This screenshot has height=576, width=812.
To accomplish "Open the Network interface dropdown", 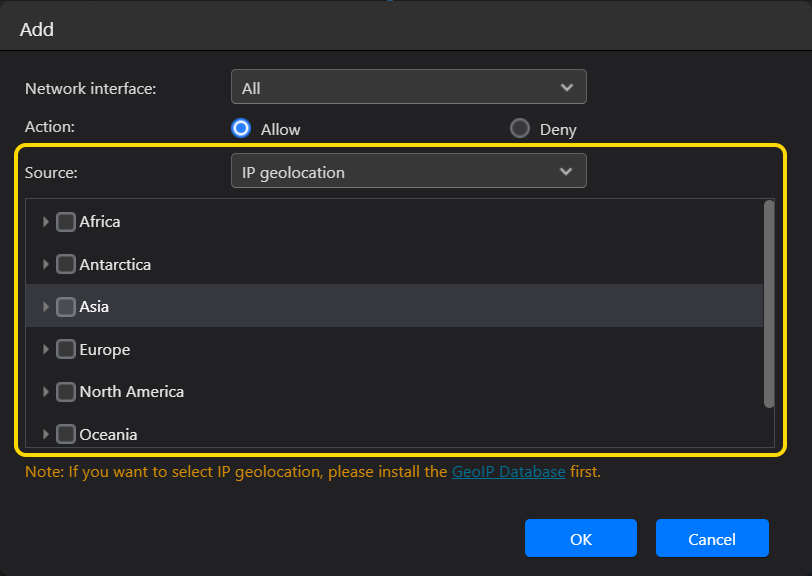I will [409, 87].
